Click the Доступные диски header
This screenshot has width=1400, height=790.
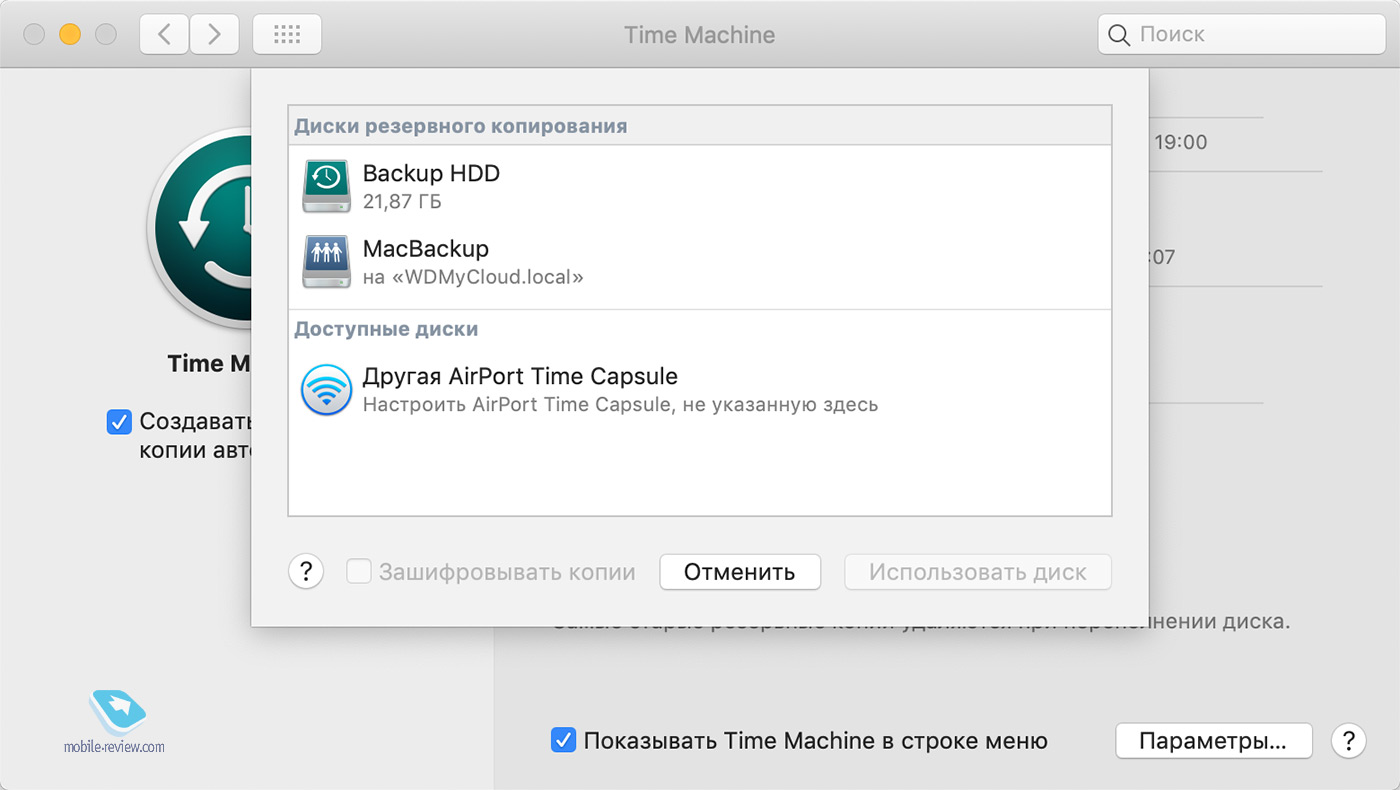[386, 328]
